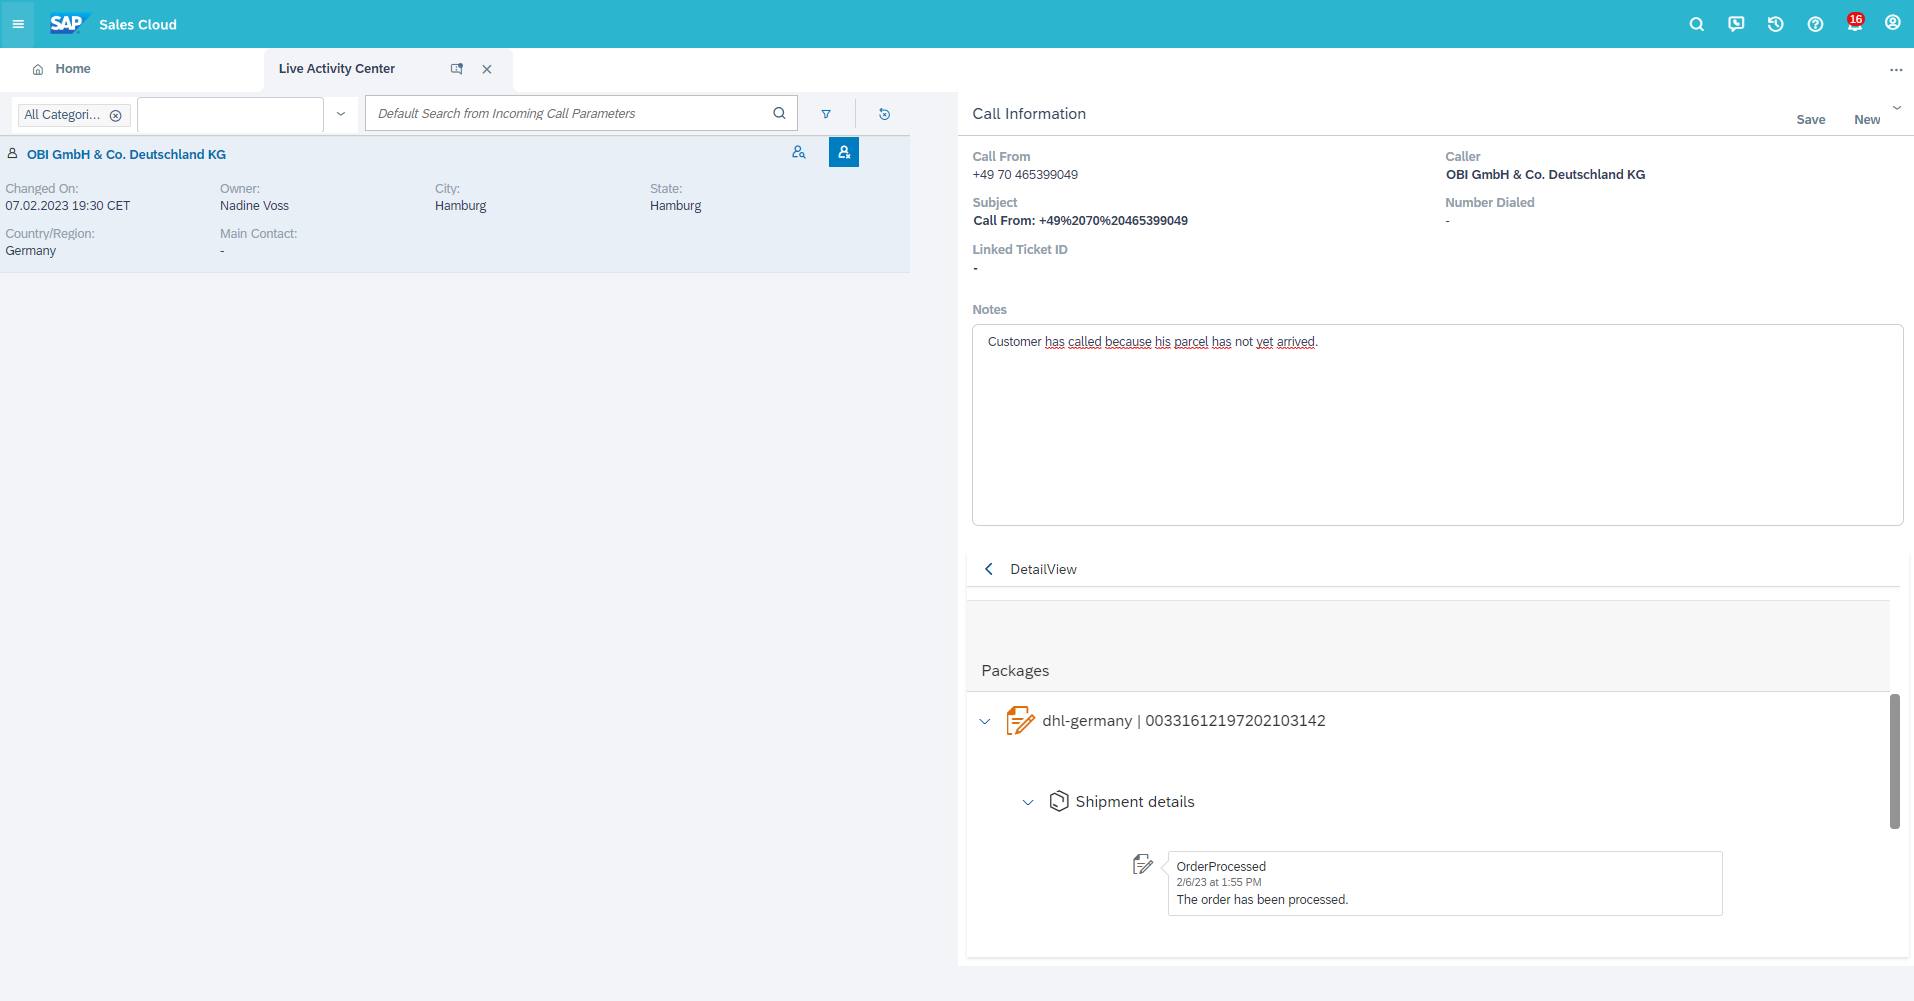This screenshot has width=1914, height=1001.
Task: Click the Sales Cloud product title
Action: point(138,25)
